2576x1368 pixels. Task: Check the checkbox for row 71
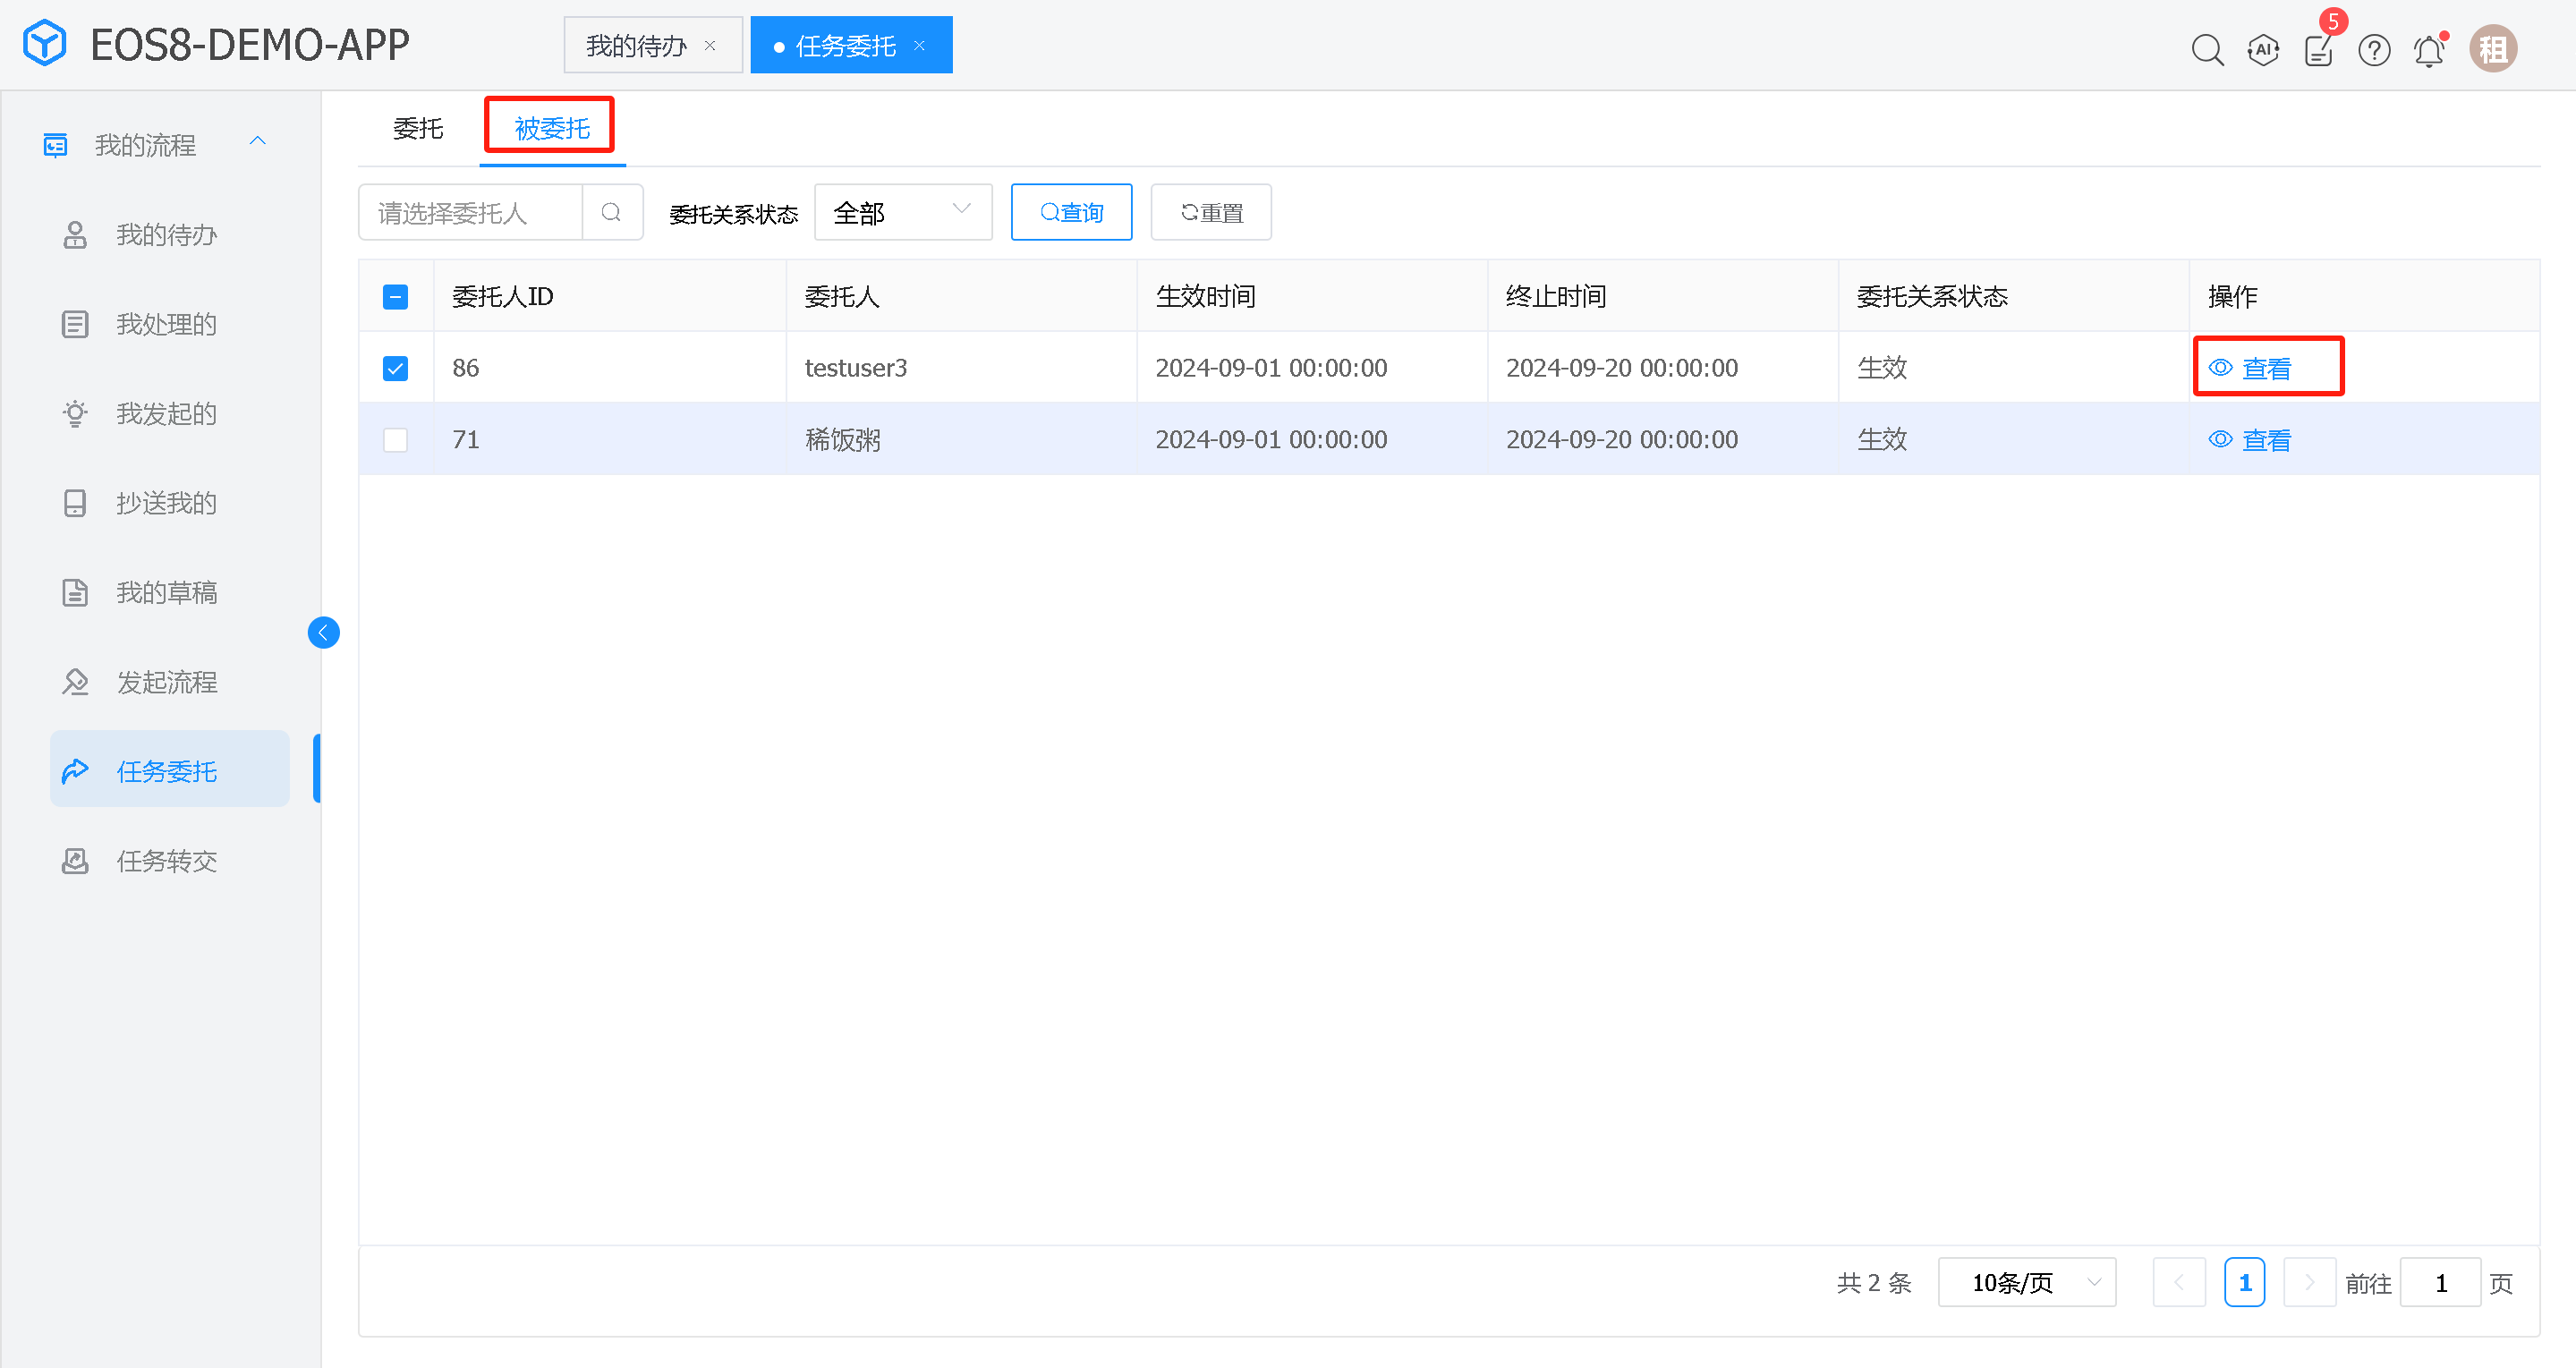[x=395, y=440]
